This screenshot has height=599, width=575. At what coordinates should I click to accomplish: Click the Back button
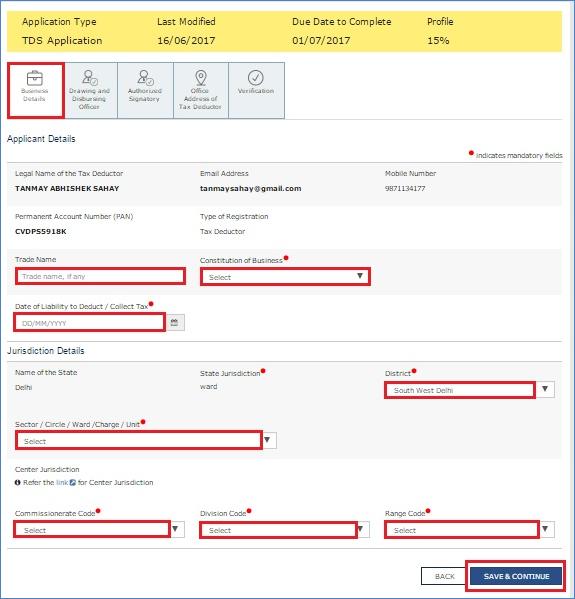click(x=445, y=576)
